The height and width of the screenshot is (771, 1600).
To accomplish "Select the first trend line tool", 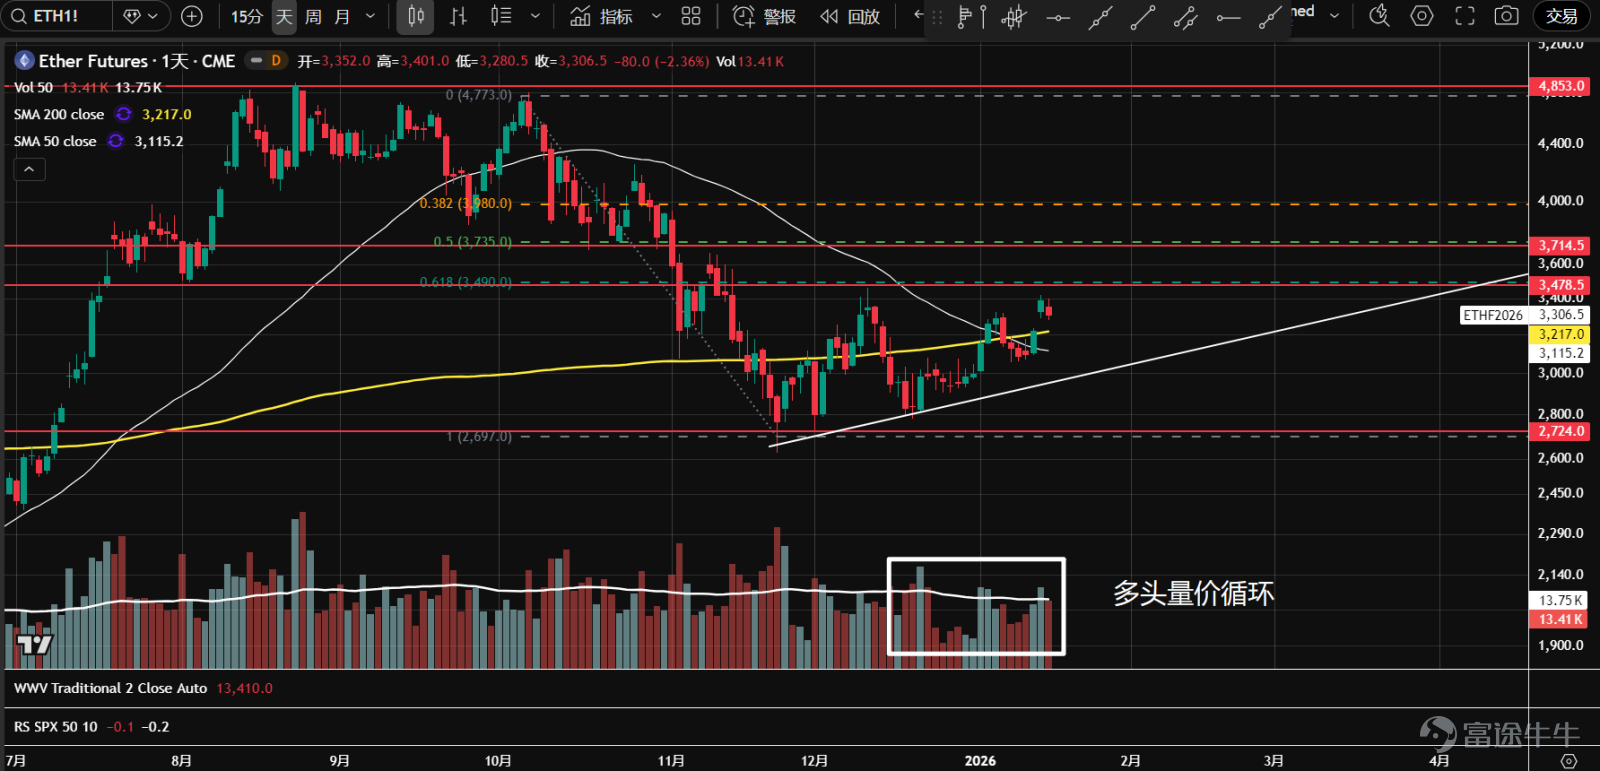I will [1100, 17].
